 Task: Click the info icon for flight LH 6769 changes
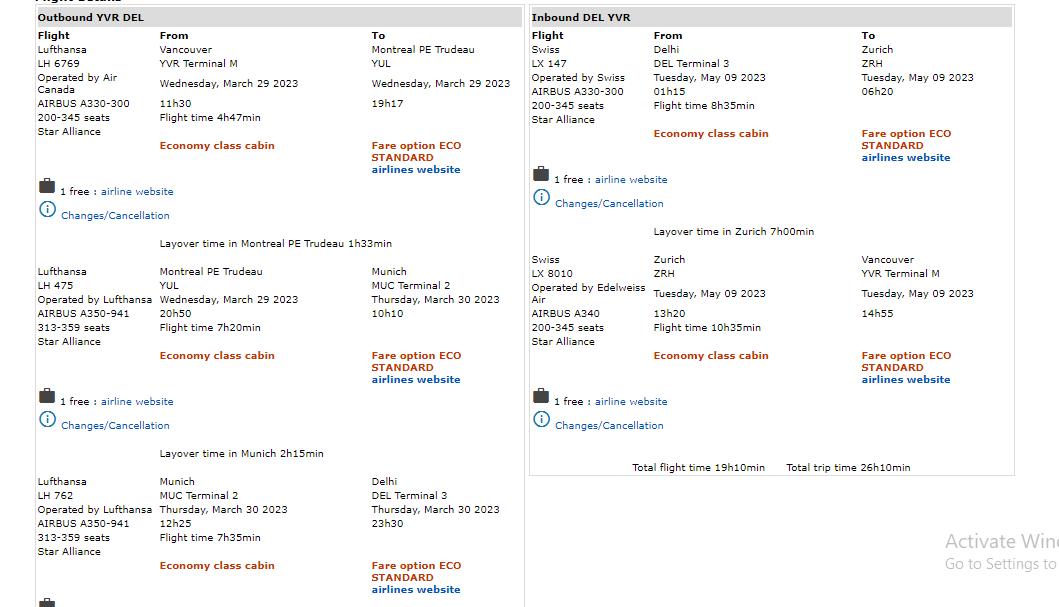pyautogui.click(x=47, y=209)
